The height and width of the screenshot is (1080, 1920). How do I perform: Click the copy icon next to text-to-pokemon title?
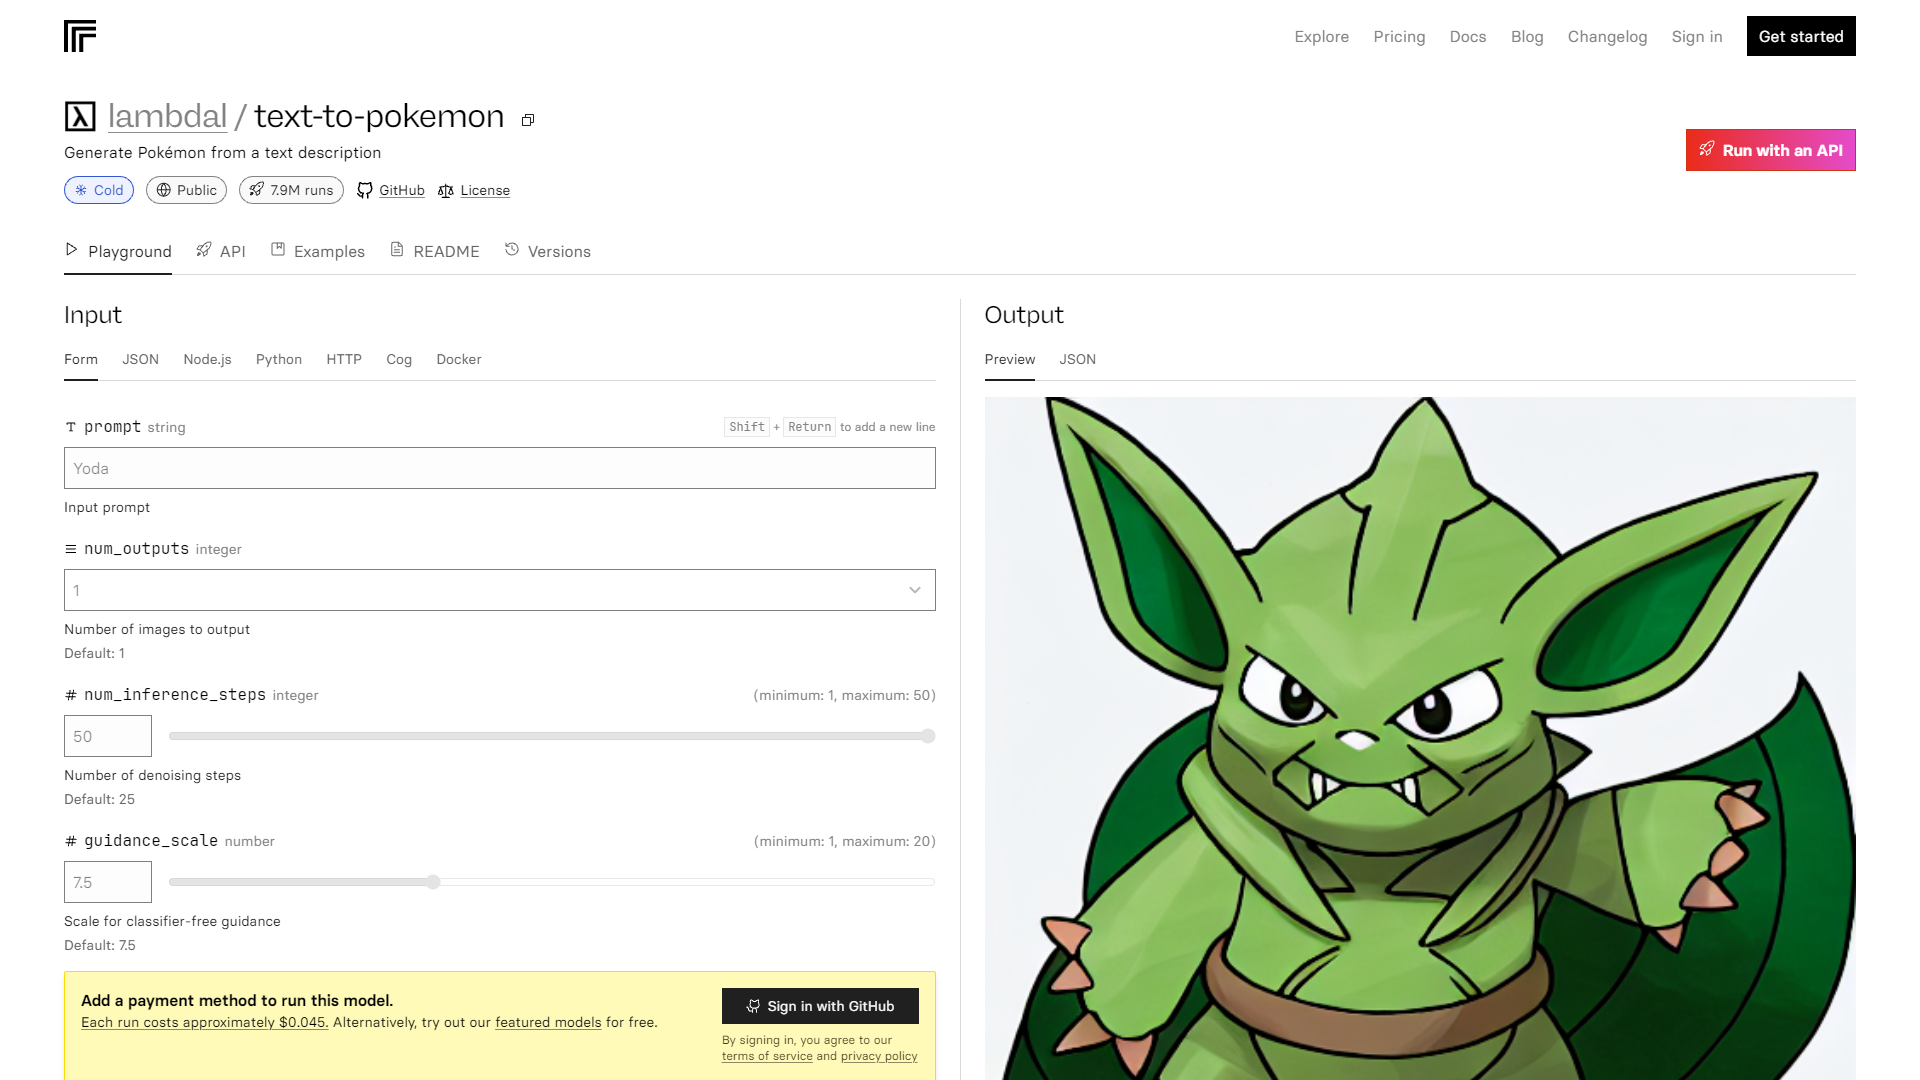(528, 119)
